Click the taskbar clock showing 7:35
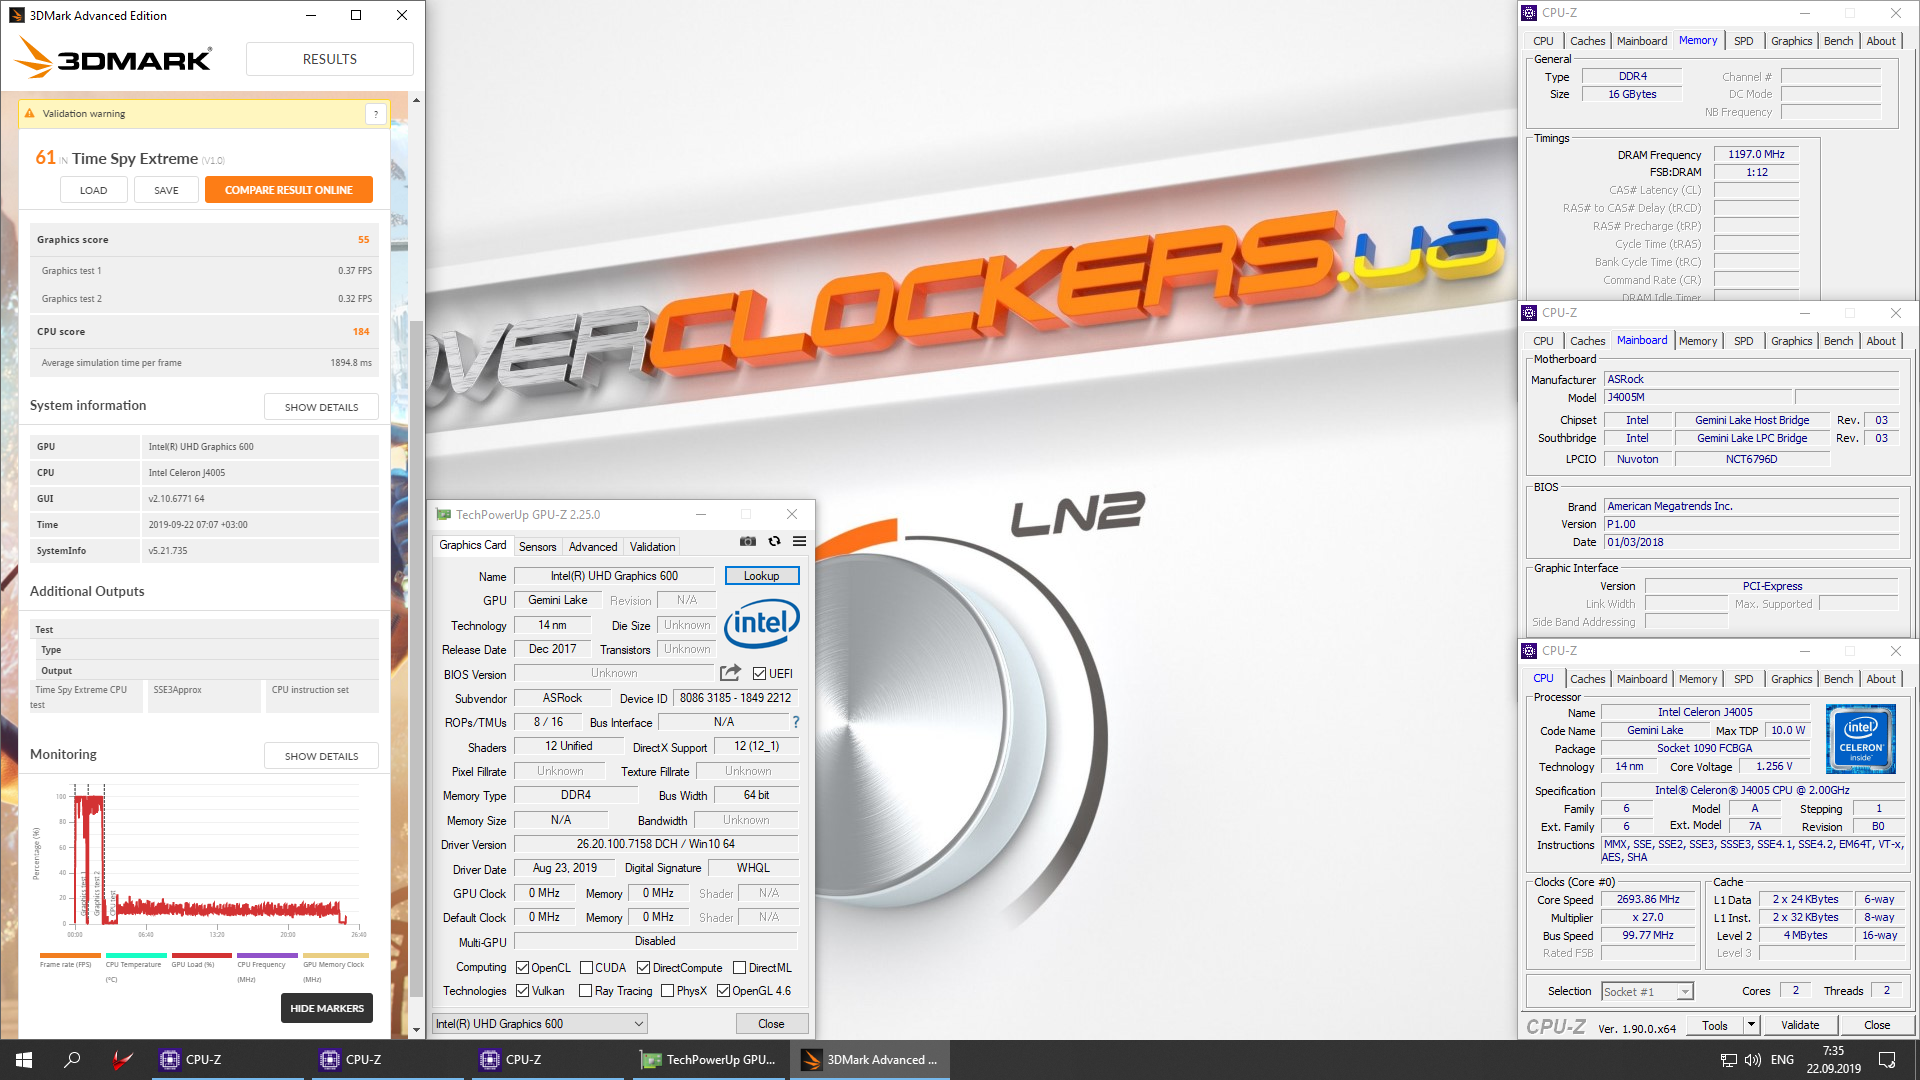 coord(1833,1060)
